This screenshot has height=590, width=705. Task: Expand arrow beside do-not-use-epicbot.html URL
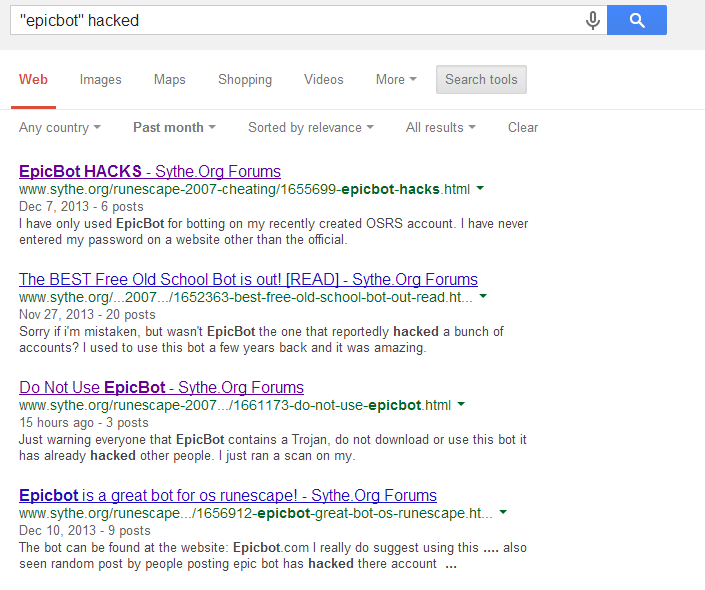coord(461,404)
